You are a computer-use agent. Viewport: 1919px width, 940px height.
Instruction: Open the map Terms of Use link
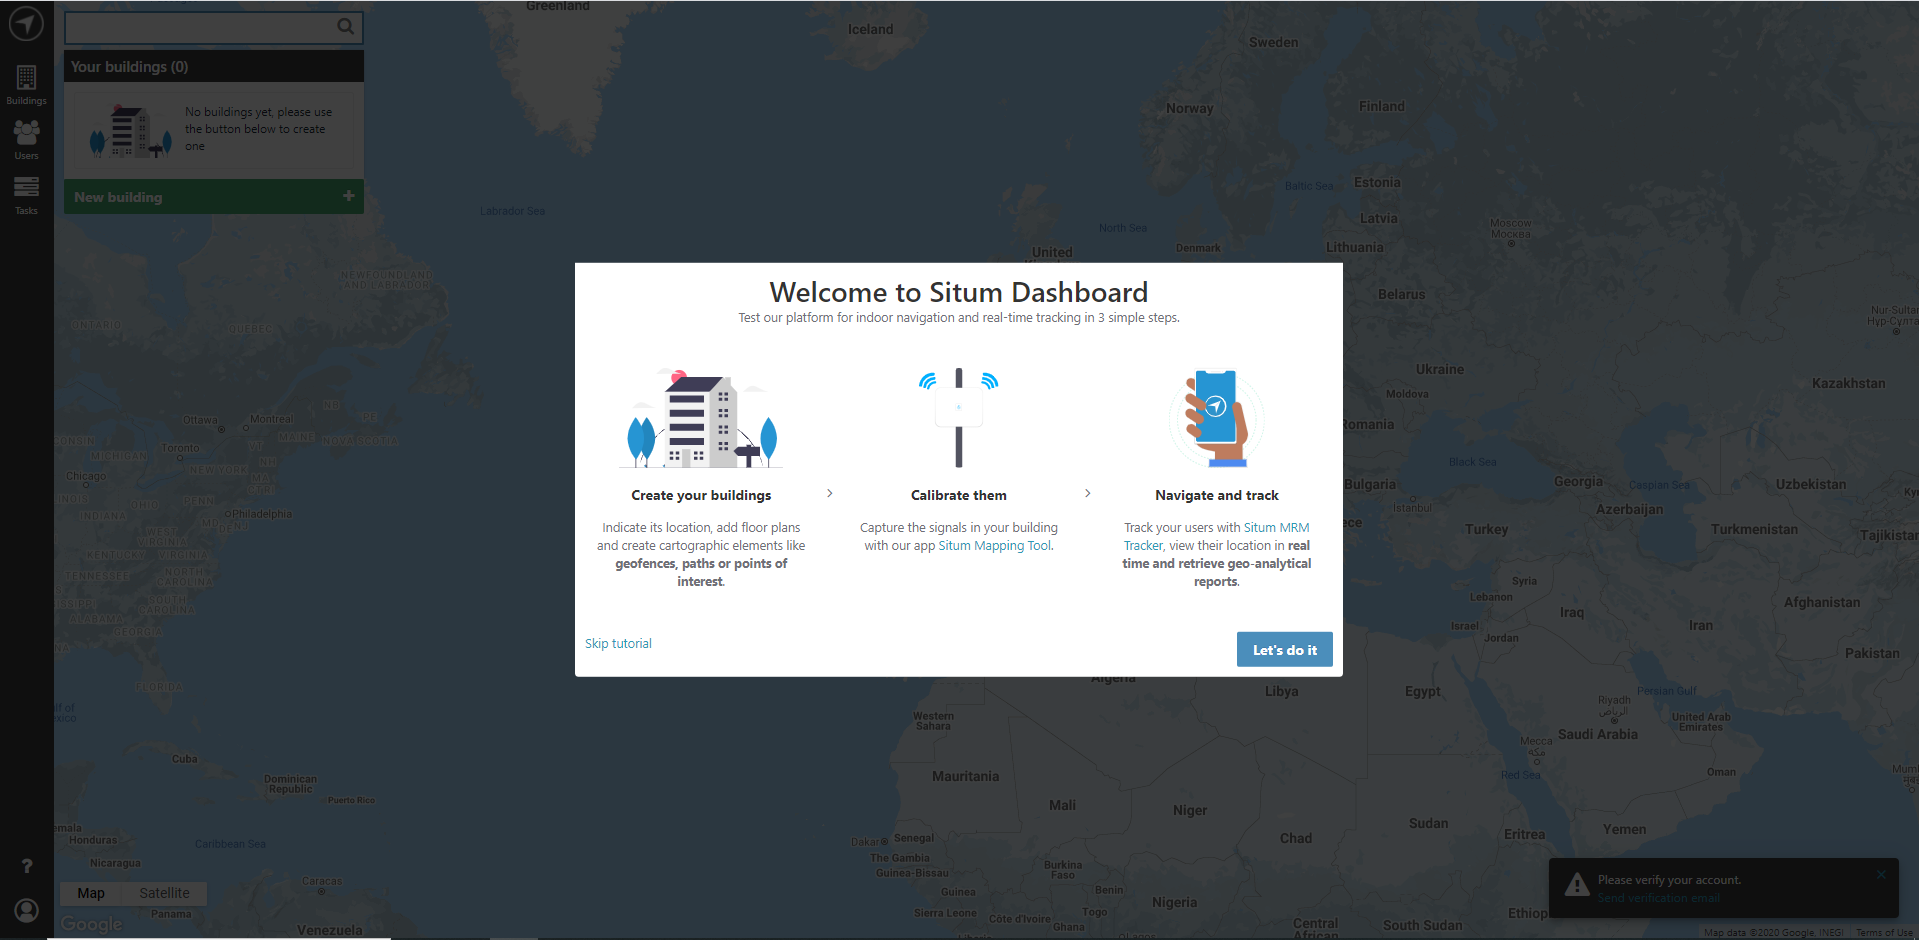click(x=1884, y=933)
